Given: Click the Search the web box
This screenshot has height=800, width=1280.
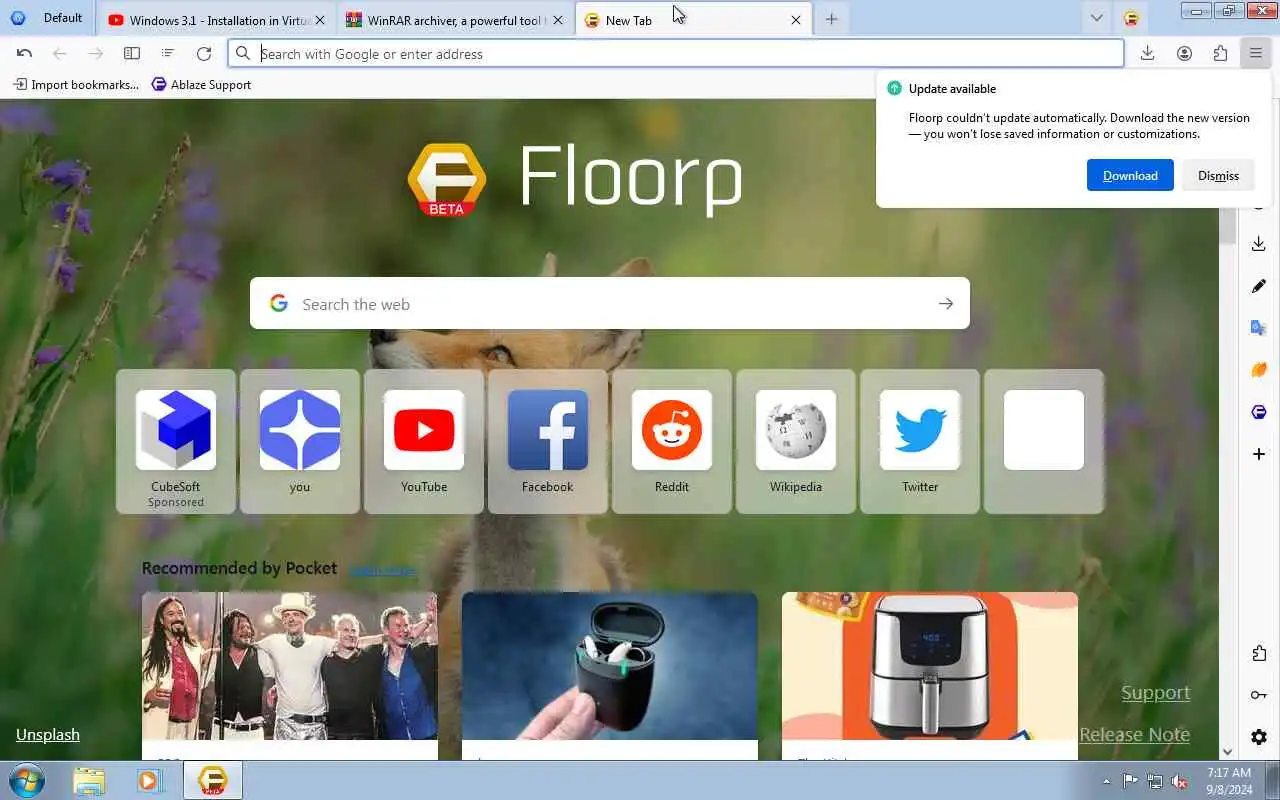Looking at the screenshot, I should [610, 303].
